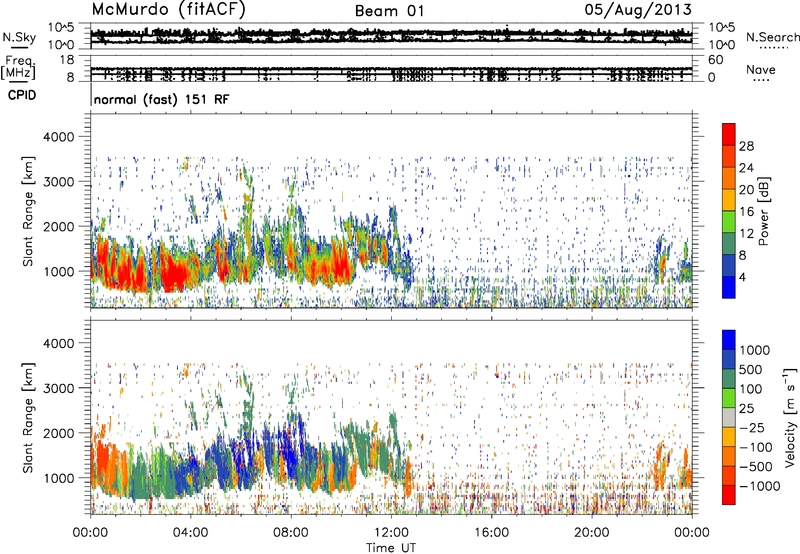This screenshot has width=800, height=554.
Task: Click the dotted line sample under N.Search
Action: (774, 48)
